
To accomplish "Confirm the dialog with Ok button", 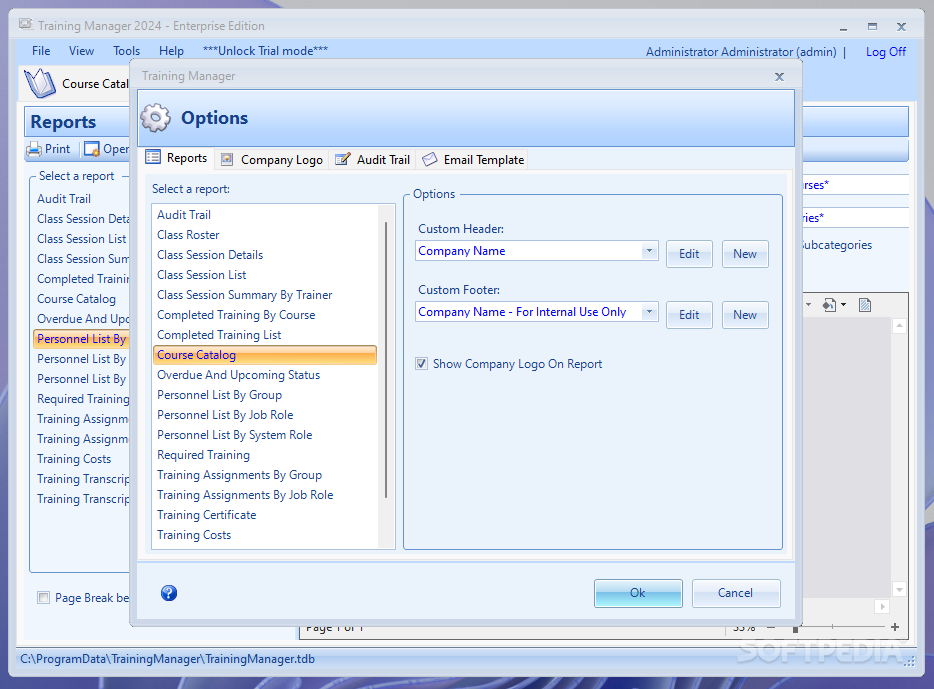I will 638,593.
